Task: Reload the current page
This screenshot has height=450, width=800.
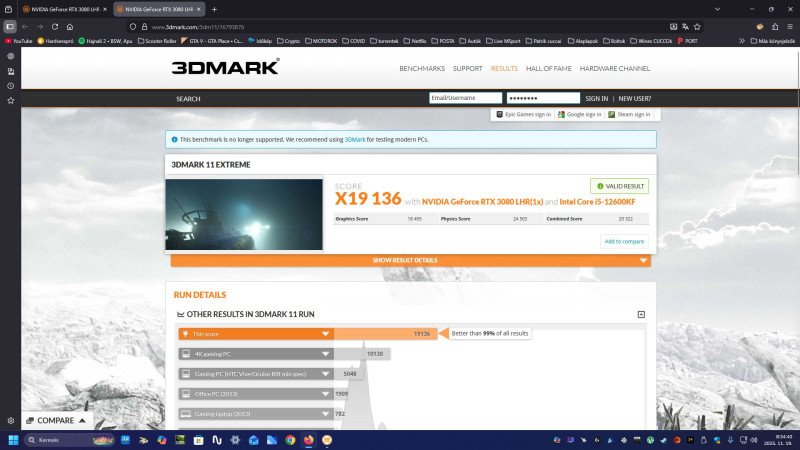Action: point(55,27)
